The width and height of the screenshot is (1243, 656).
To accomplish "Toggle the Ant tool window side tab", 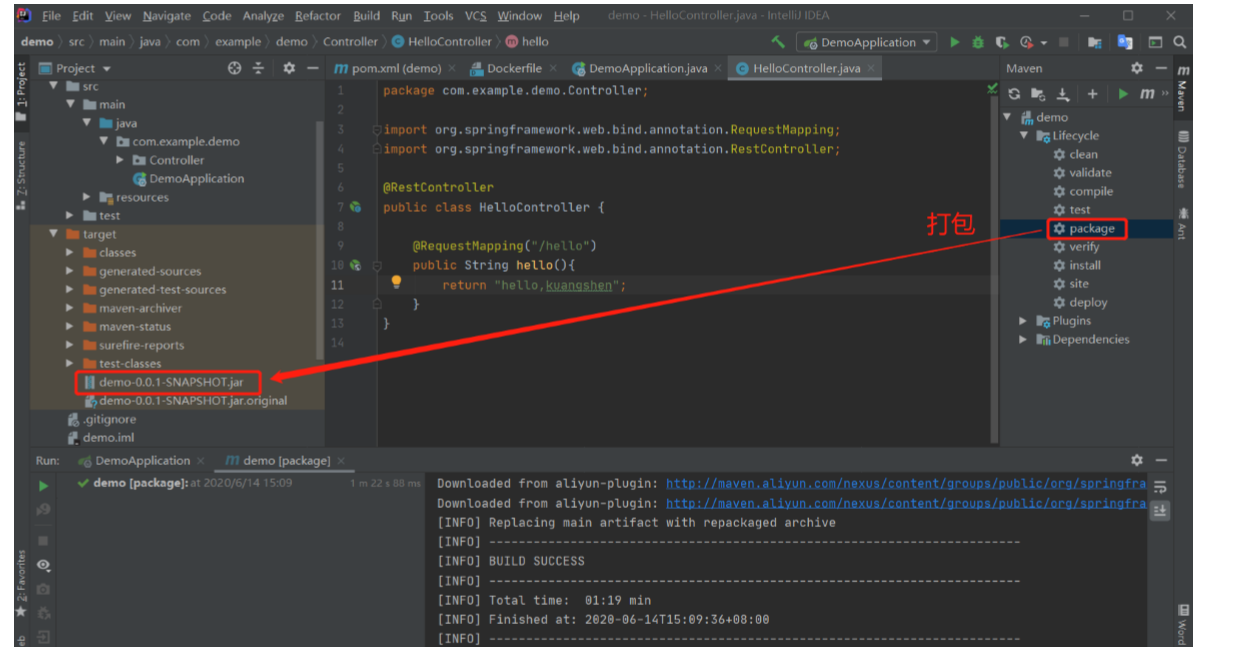I will pos(1182,223).
